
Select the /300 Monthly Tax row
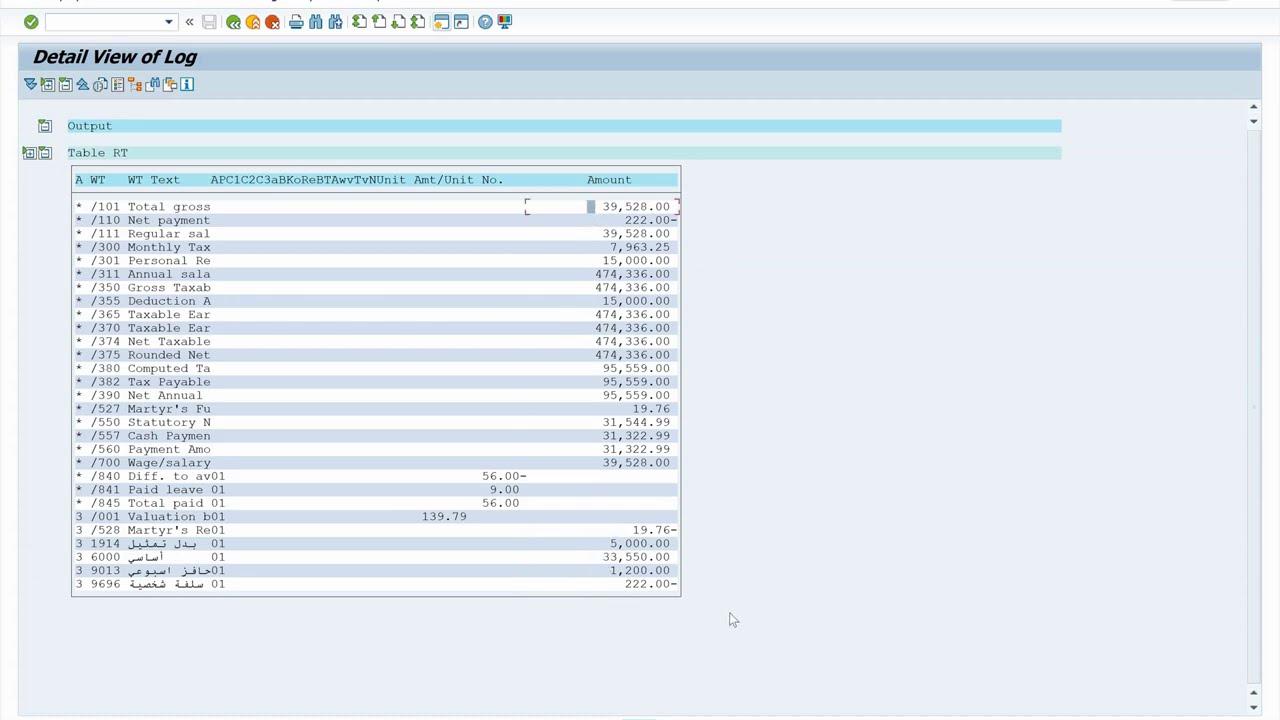pyautogui.click(x=376, y=247)
